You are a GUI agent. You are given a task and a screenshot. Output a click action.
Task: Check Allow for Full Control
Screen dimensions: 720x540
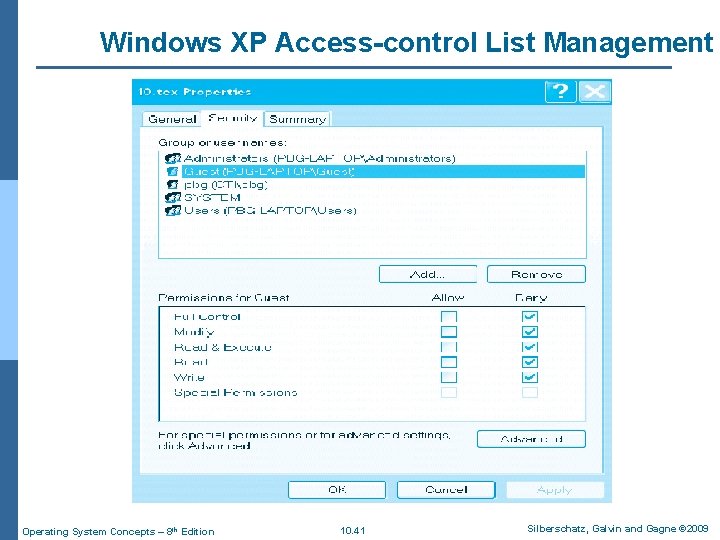click(x=449, y=317)
